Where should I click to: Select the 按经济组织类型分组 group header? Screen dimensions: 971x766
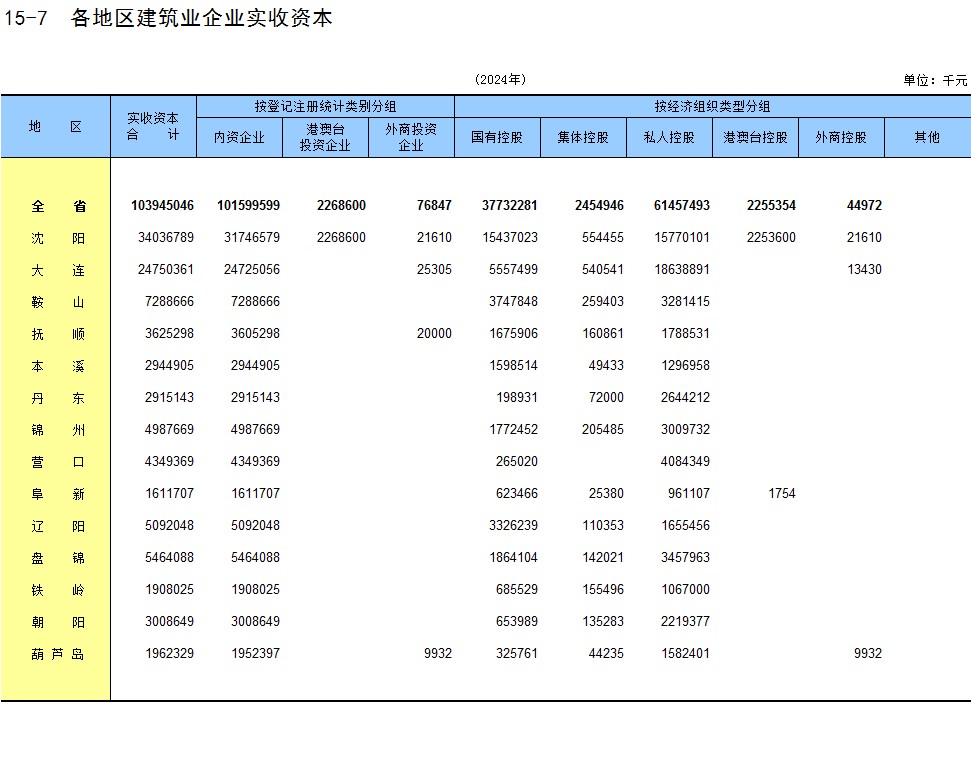(x=712, y=106)
